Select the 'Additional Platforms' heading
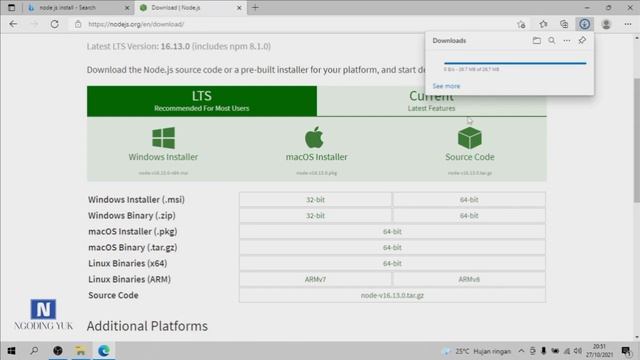This screenshot has height=360, width=640. click(147, 326)
